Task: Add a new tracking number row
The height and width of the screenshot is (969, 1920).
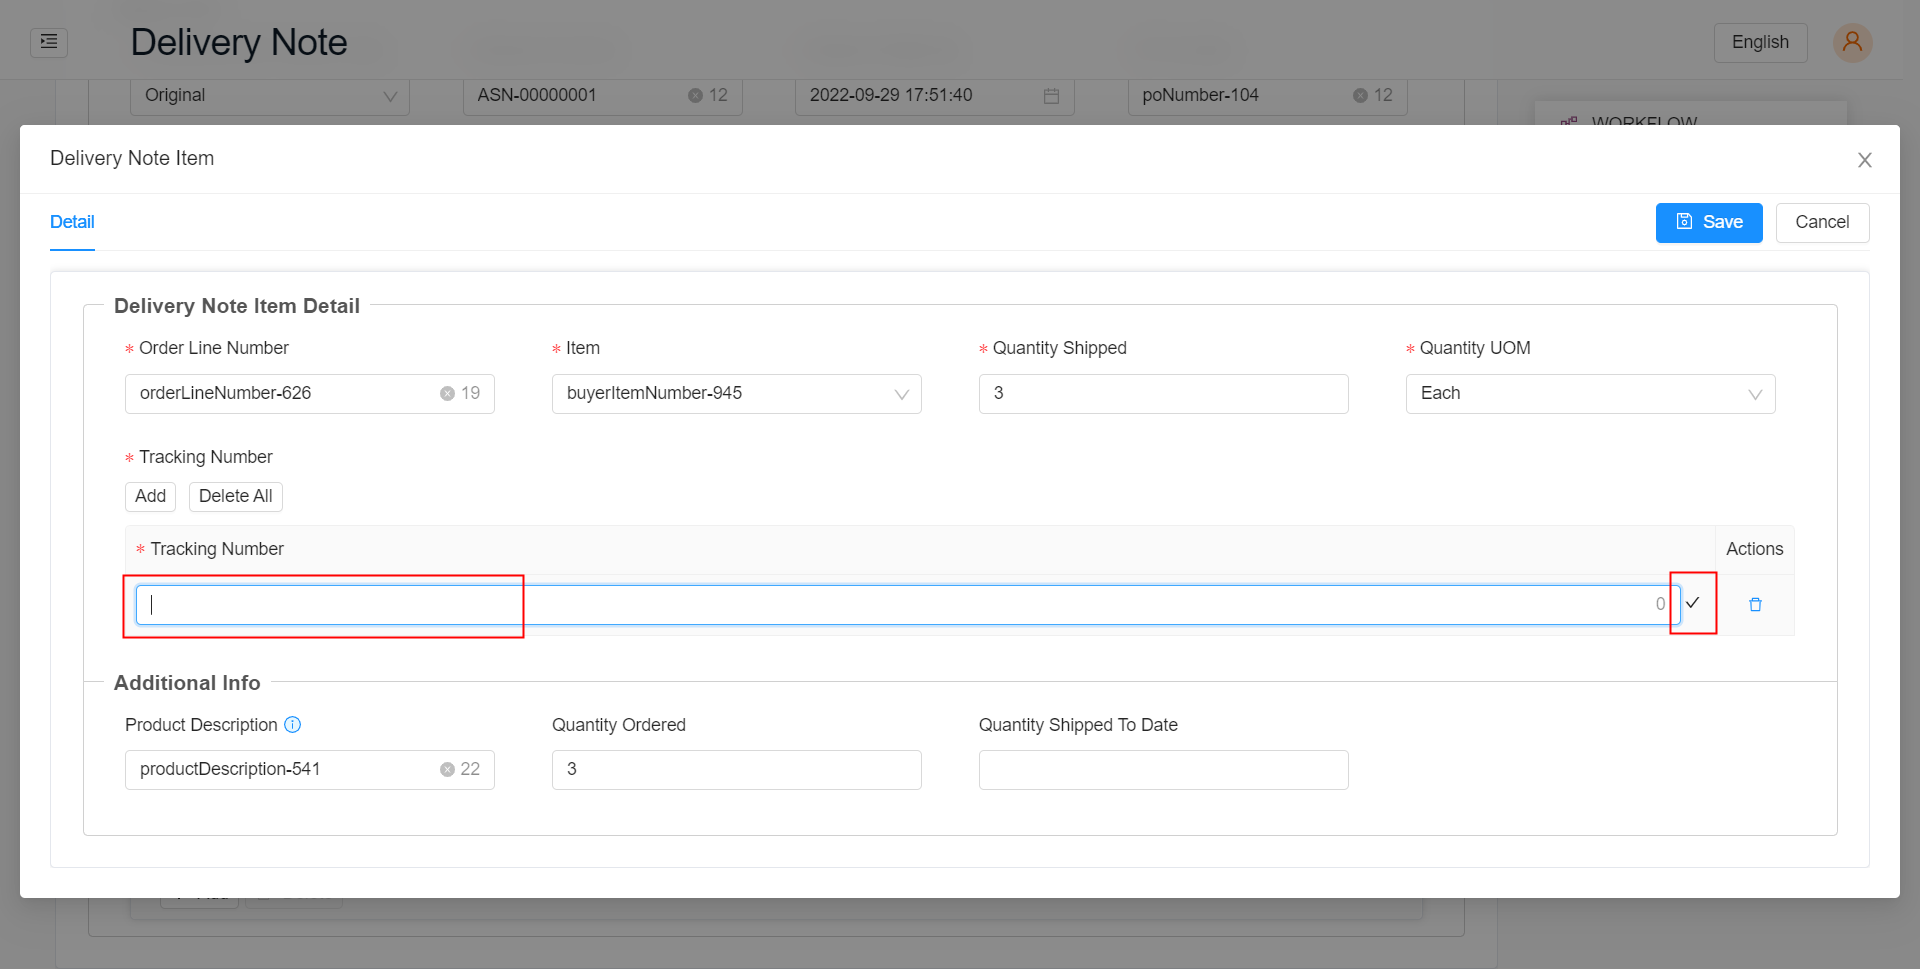Action: pos(149,496)
